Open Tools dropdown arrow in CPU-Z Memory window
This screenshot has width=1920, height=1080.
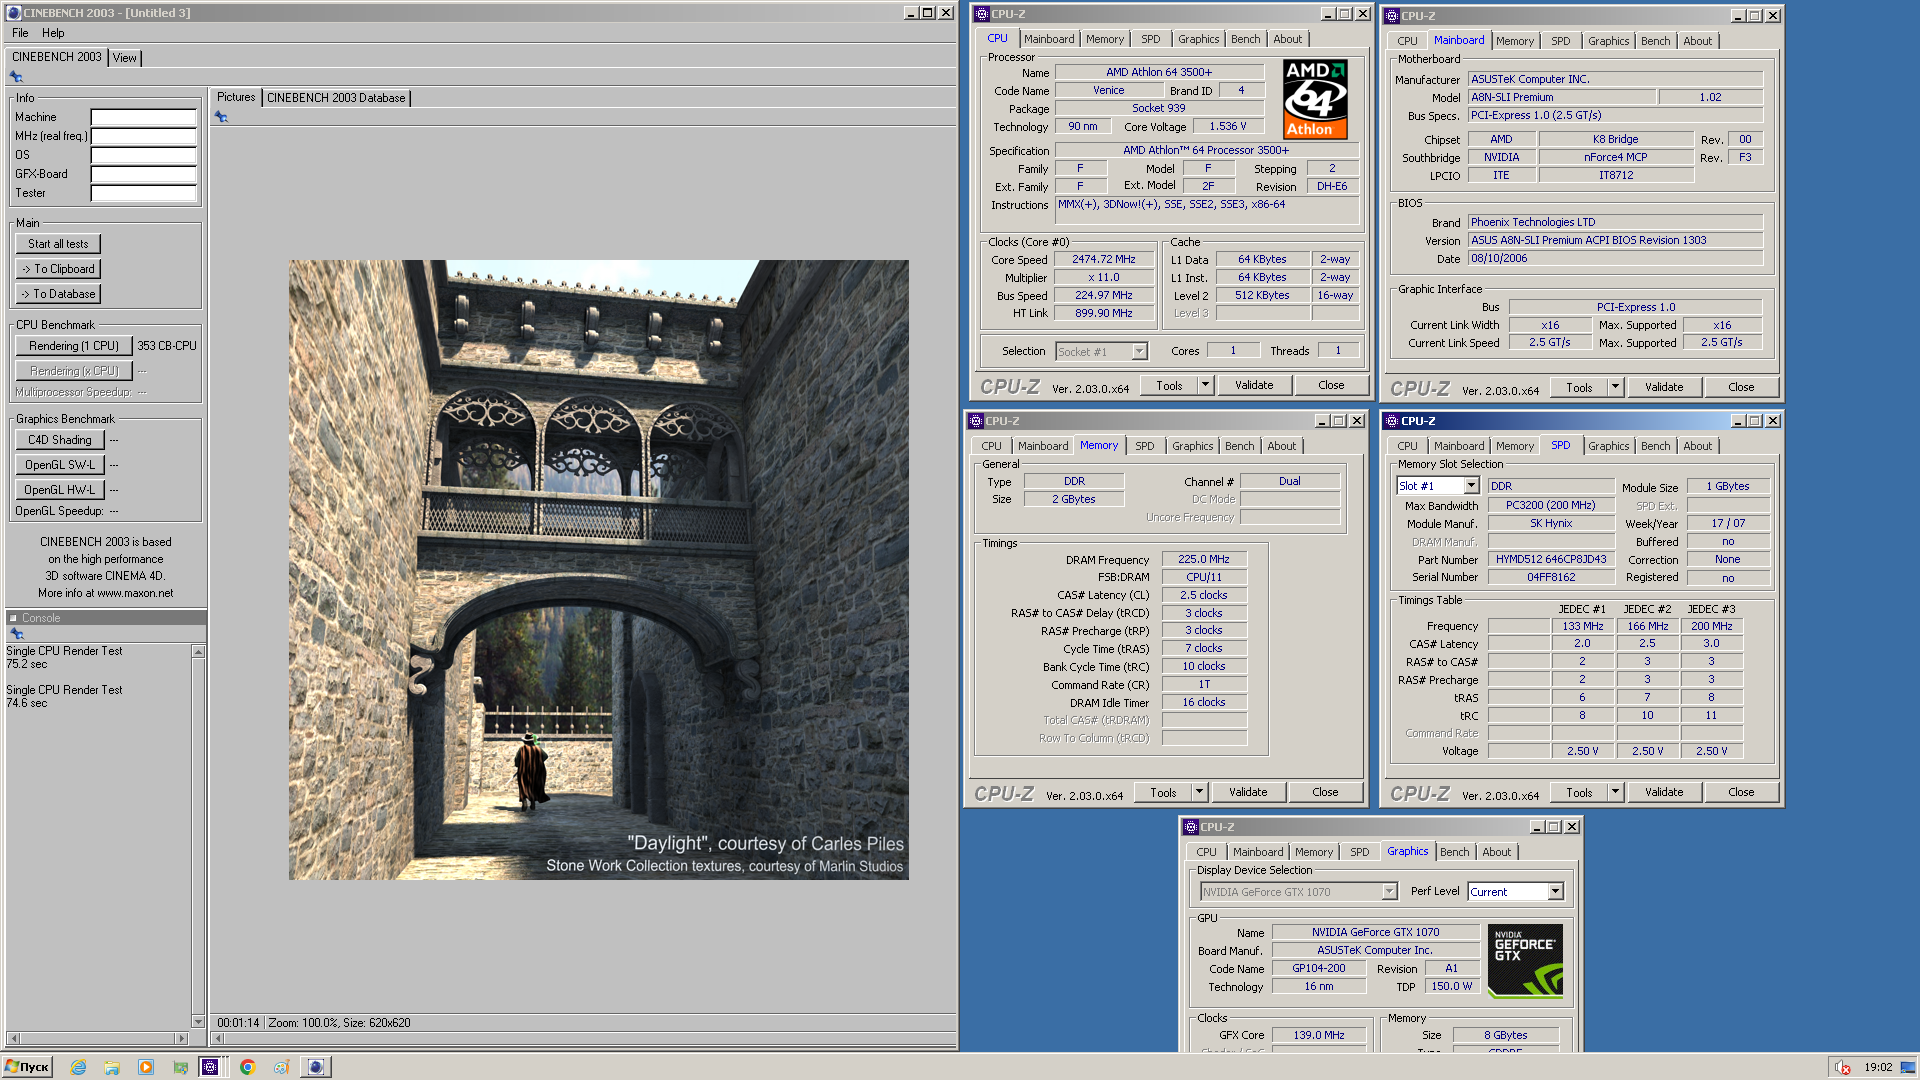tap(1199, 792)
